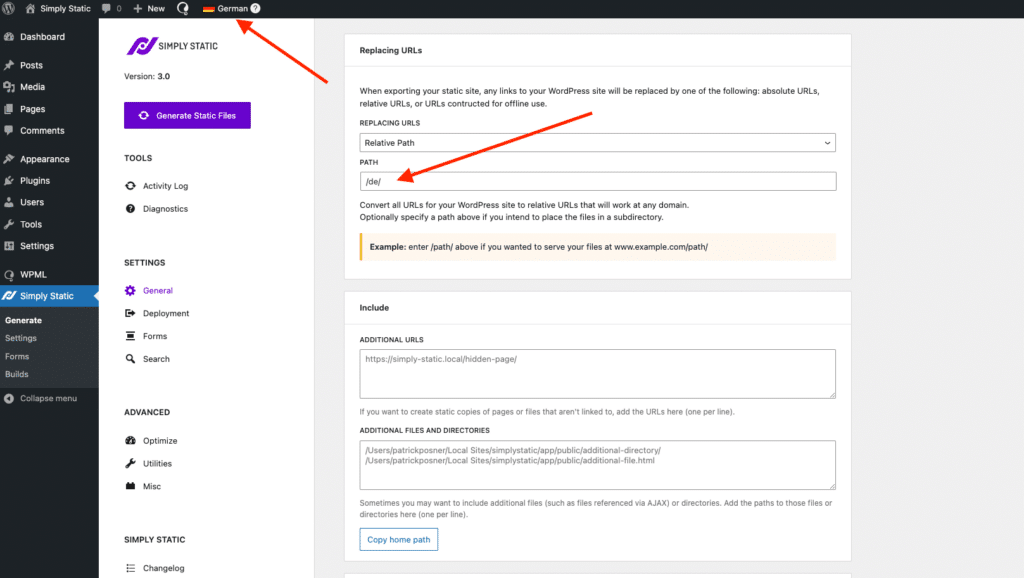The width and height of the screenshot is (1024, 578).
Task: Open the Misc settings link
Action: [152, 487]
